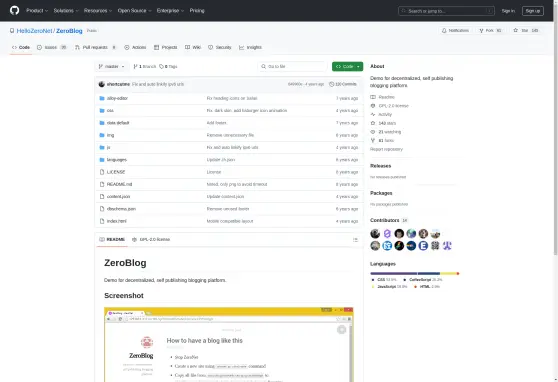Open the Security tab

pos(220,47)
